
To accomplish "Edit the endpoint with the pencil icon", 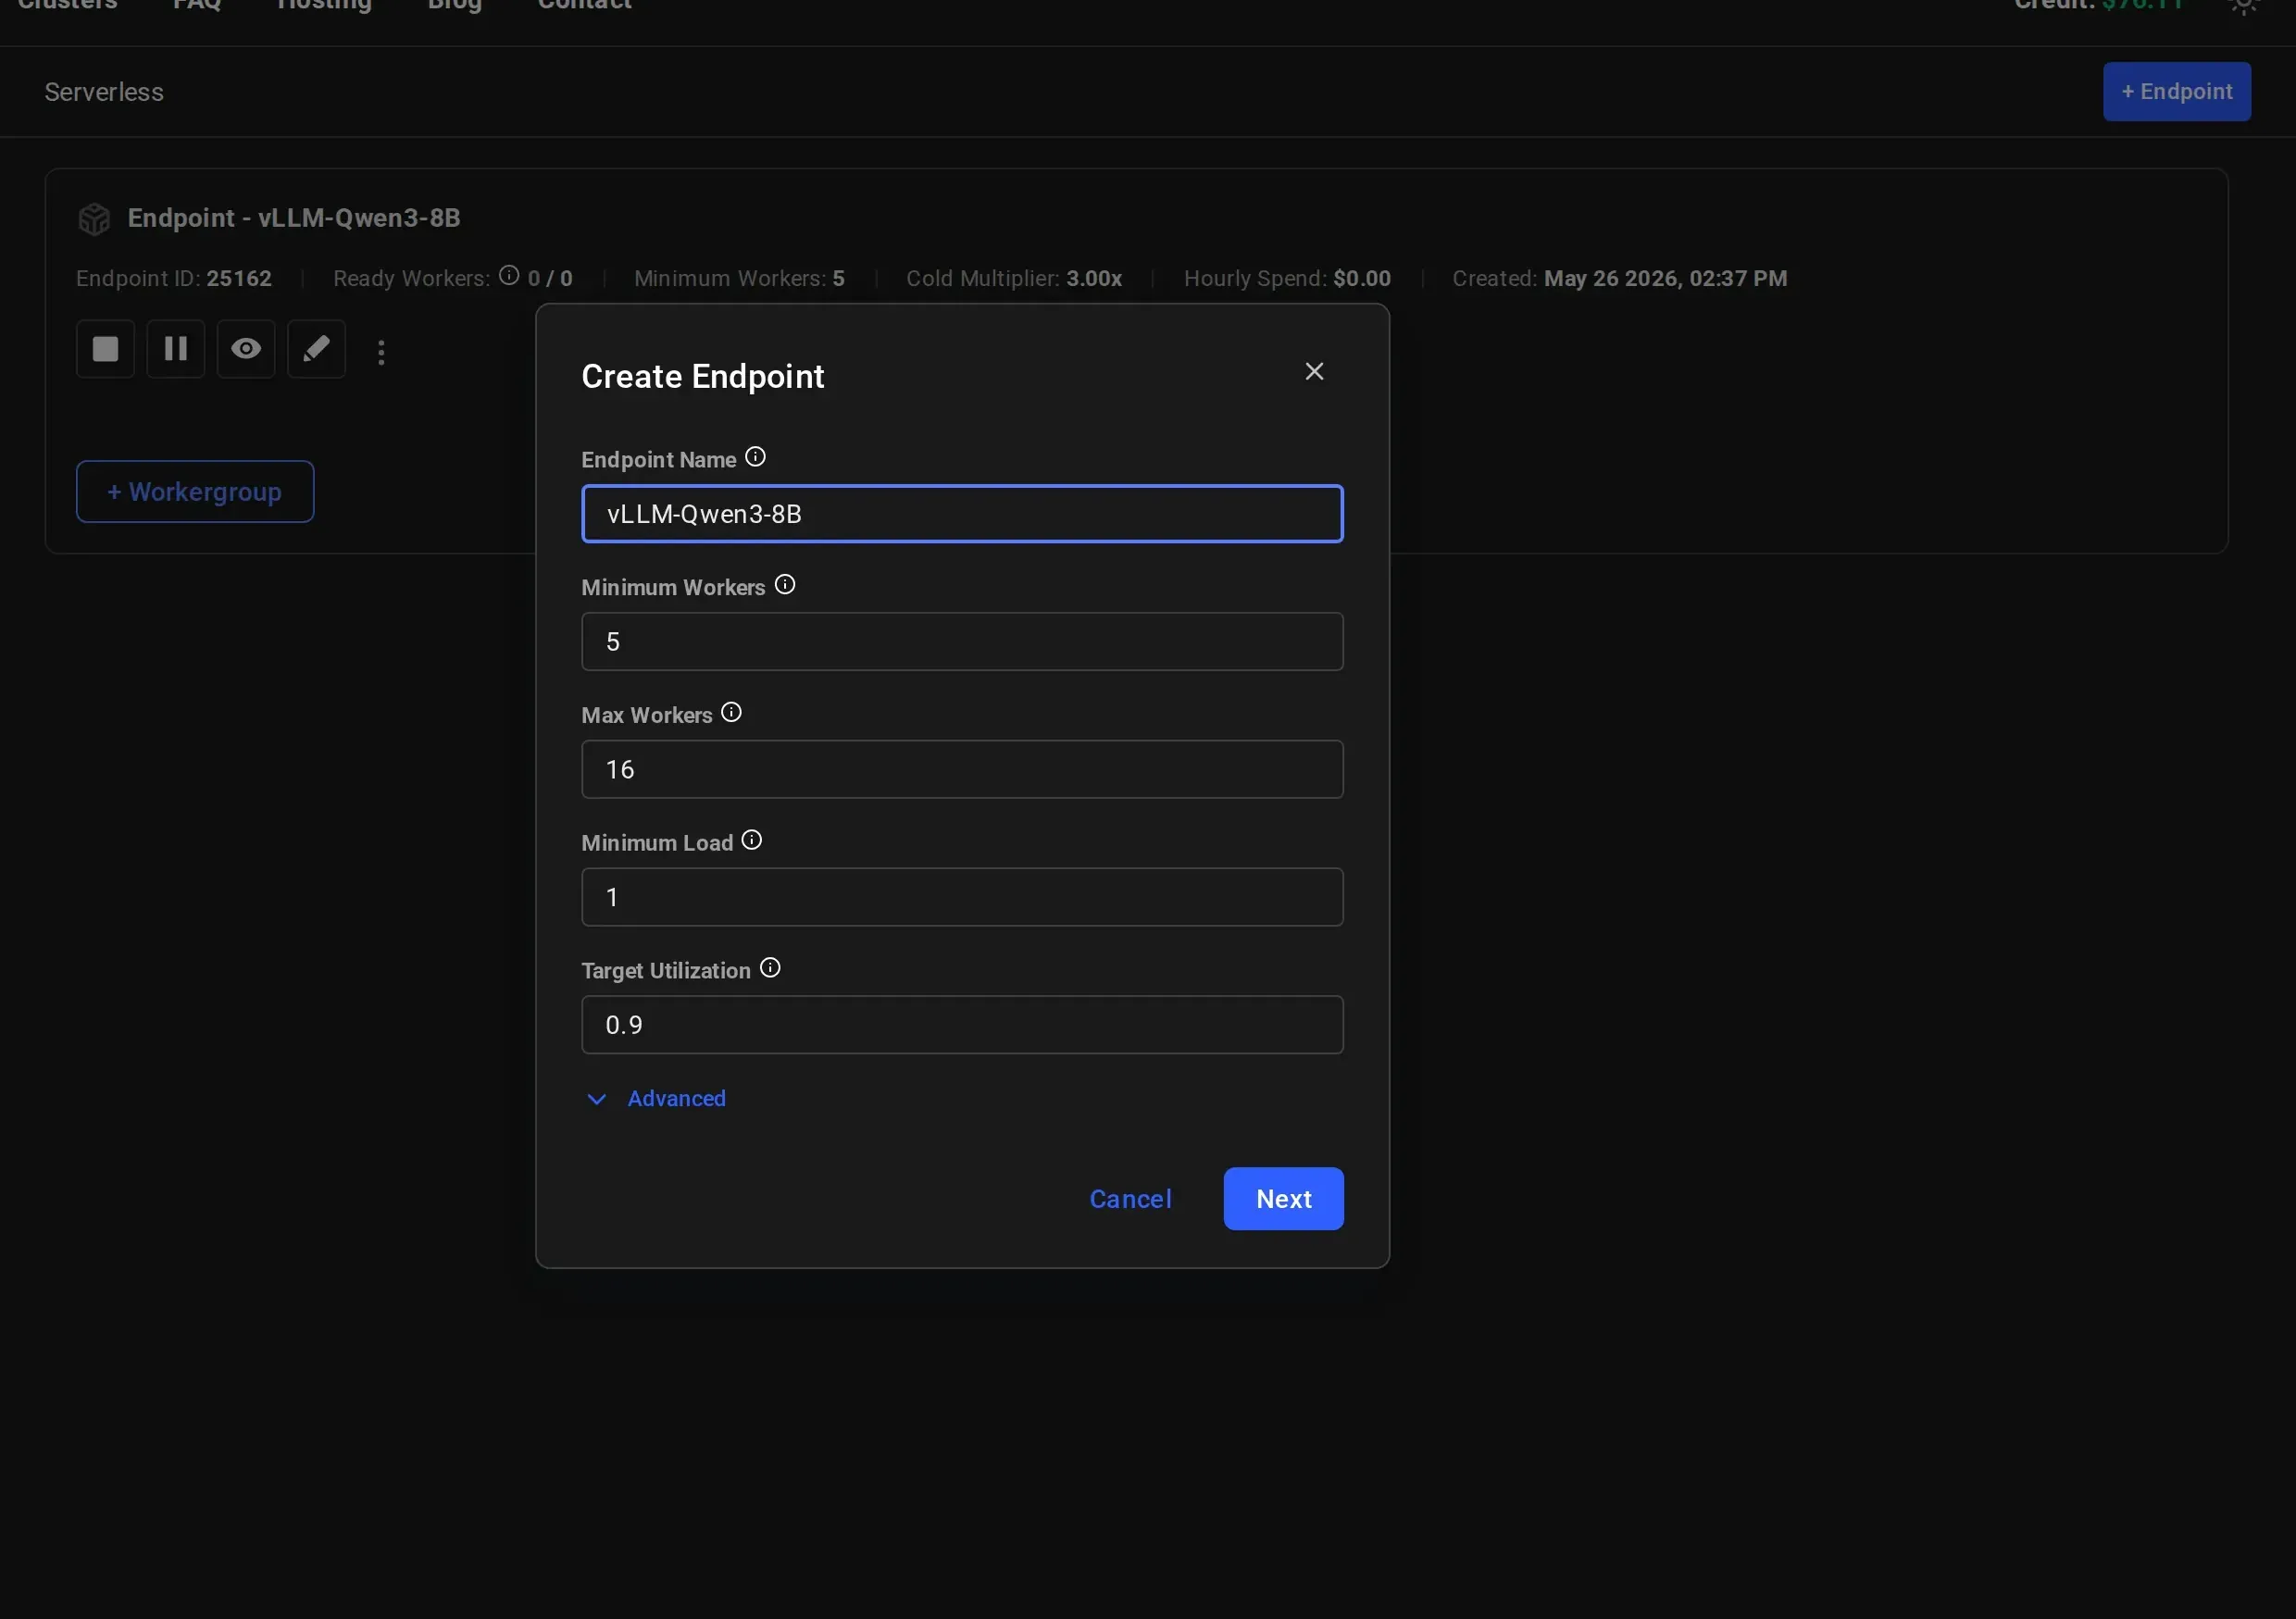I will (316, 349).
